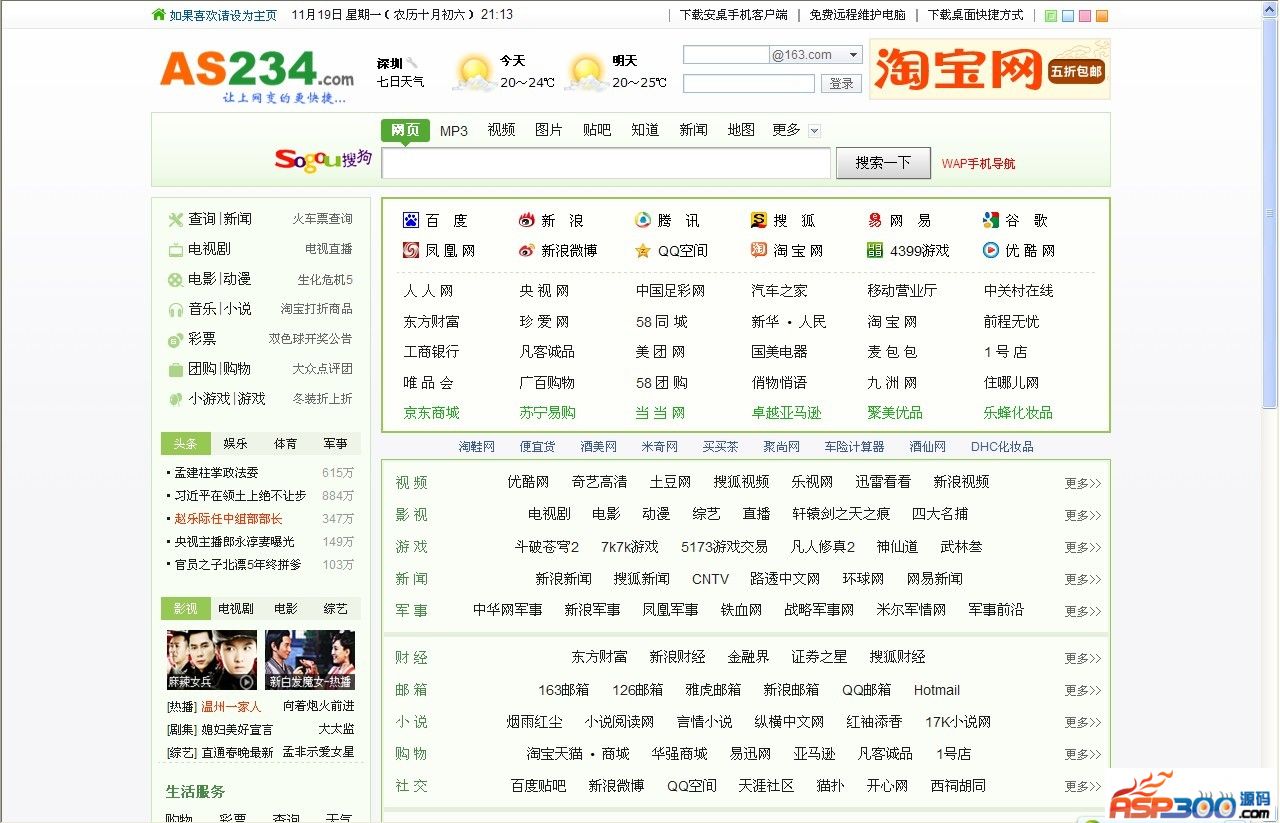
Task: Select the MP3 search tab
Action: coord(454,131)
